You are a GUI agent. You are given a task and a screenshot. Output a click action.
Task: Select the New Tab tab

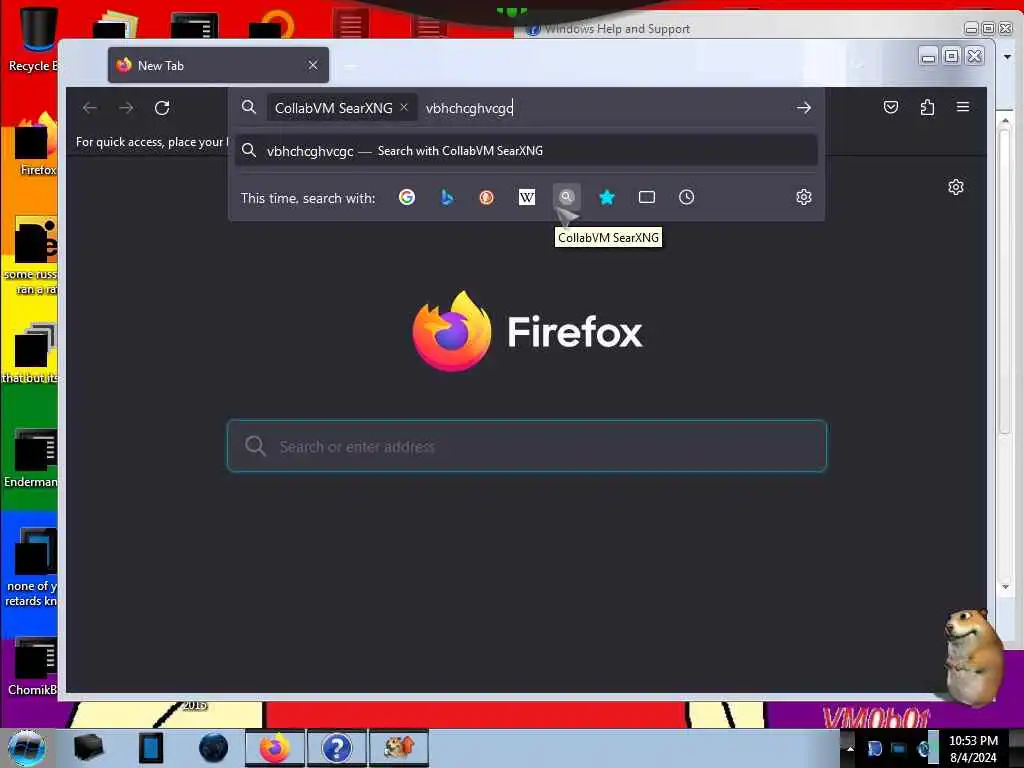click(218, 65)
